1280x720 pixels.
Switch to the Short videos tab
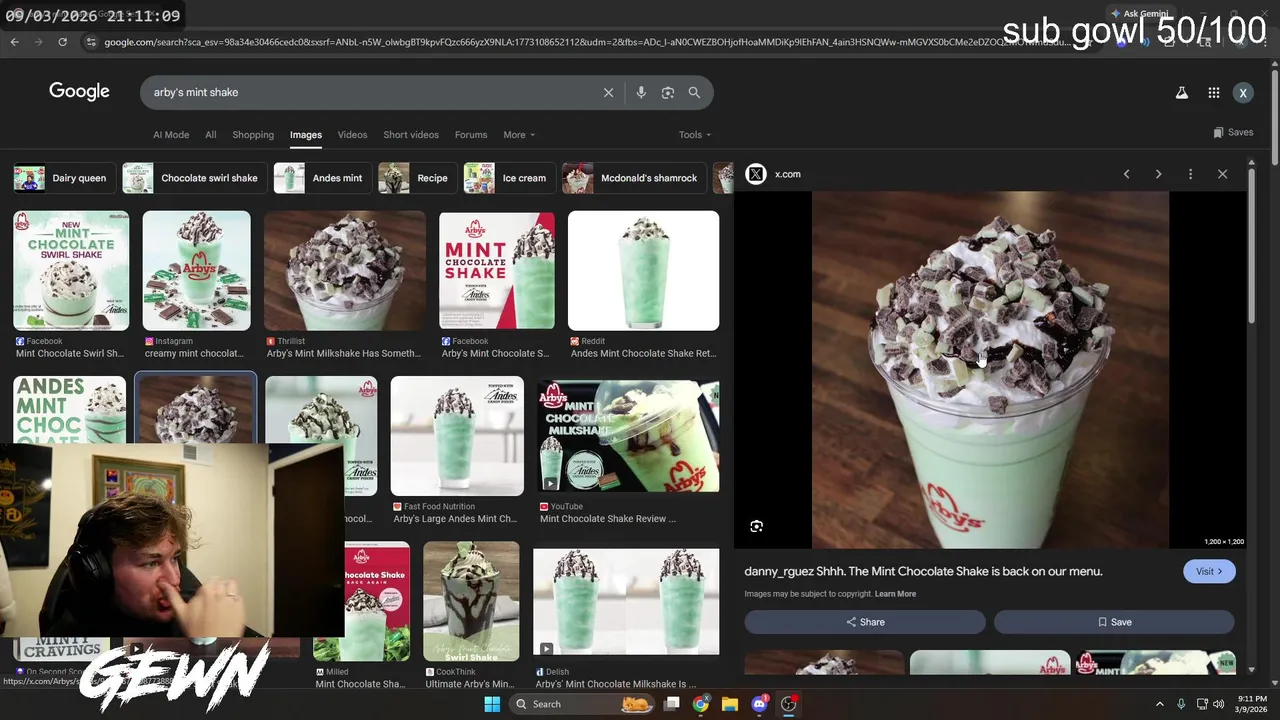pyautogui.click(x=411, y=135)
